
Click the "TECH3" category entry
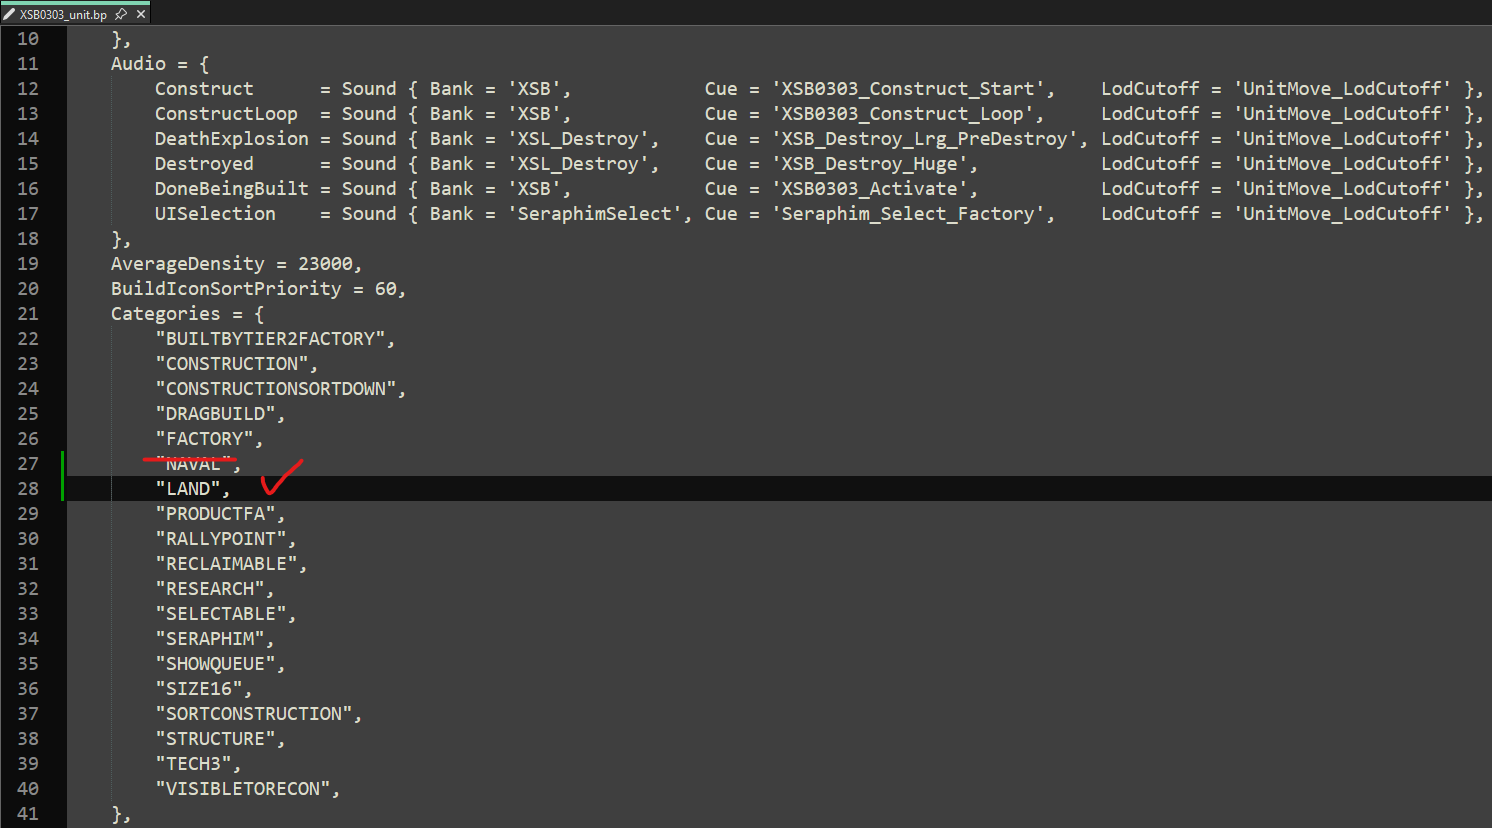tap(193, 764)
